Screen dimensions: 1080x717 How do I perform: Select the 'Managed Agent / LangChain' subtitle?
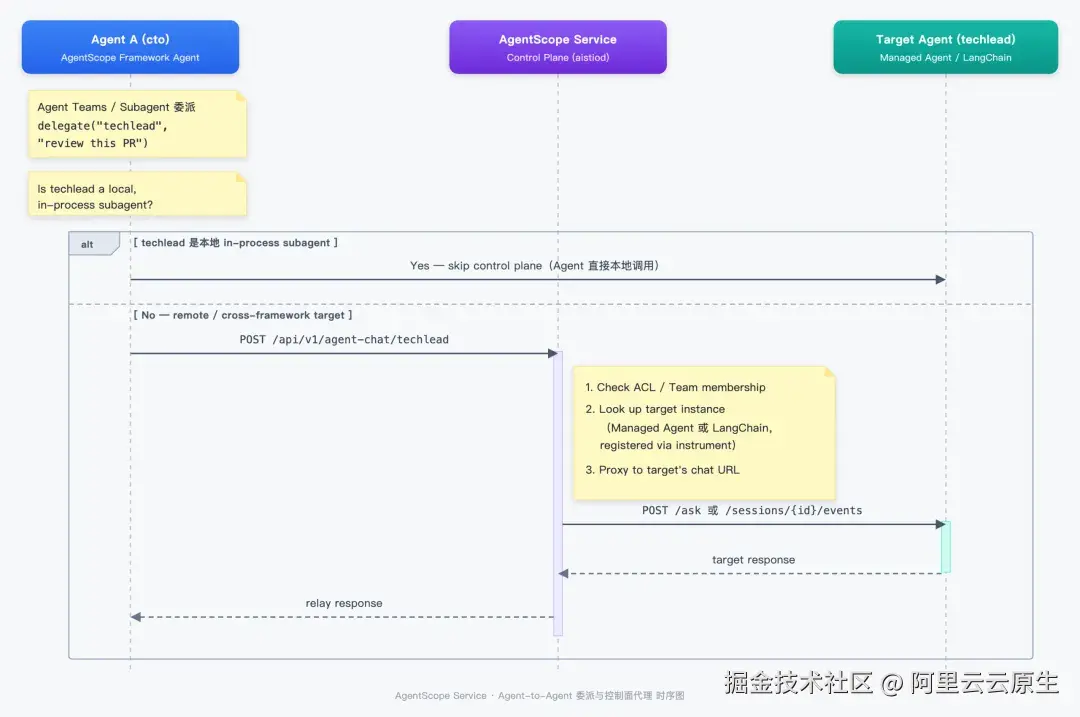tap(946, 58)
